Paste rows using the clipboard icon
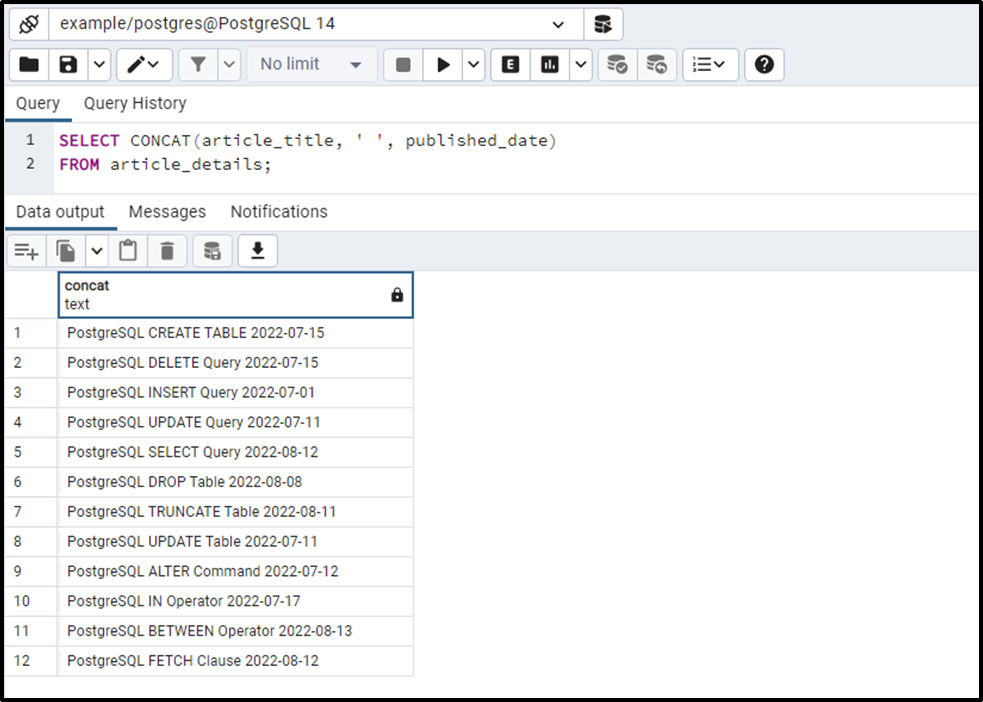 coord(128,250)
